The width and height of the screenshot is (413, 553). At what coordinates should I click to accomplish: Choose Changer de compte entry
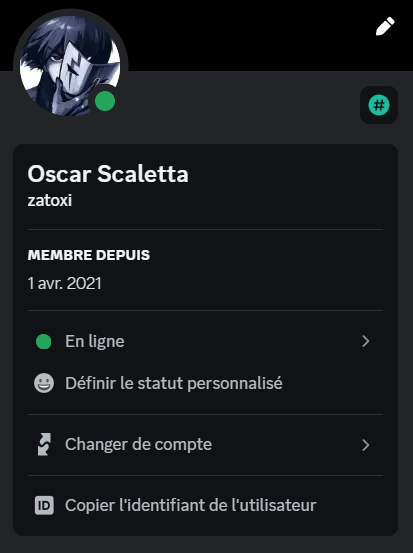tap(205, 445)
